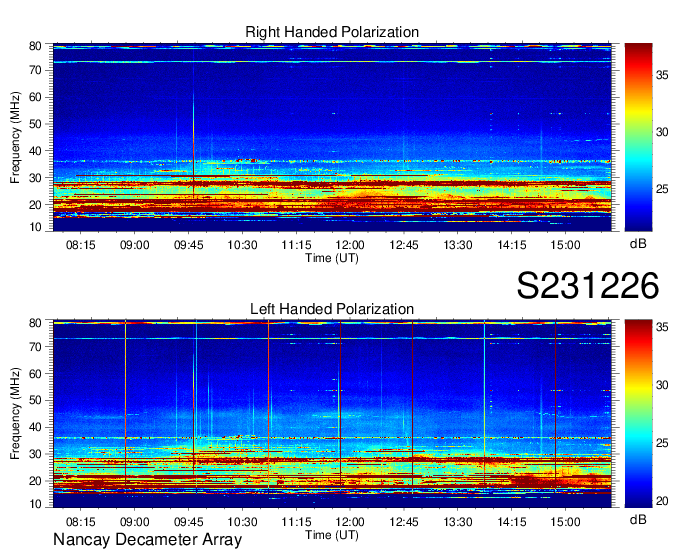Viewport: 680px width, 552px height.
Task: Click the "40" frequency tick of Right Handed plot
Action: click(x=36, y=151)
